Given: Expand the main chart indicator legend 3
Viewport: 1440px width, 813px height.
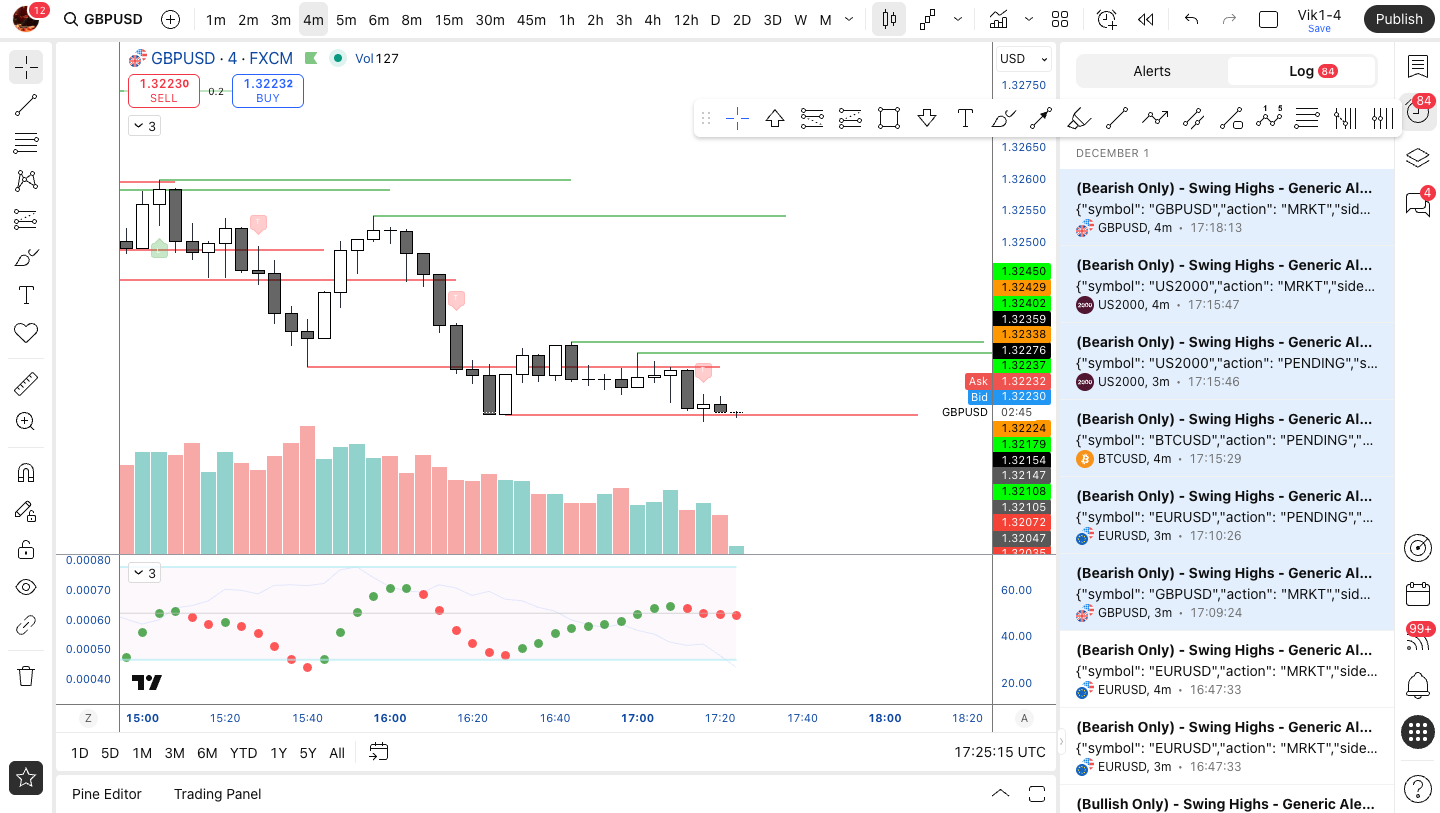Looking at the screenshot, I should [144, 126].
